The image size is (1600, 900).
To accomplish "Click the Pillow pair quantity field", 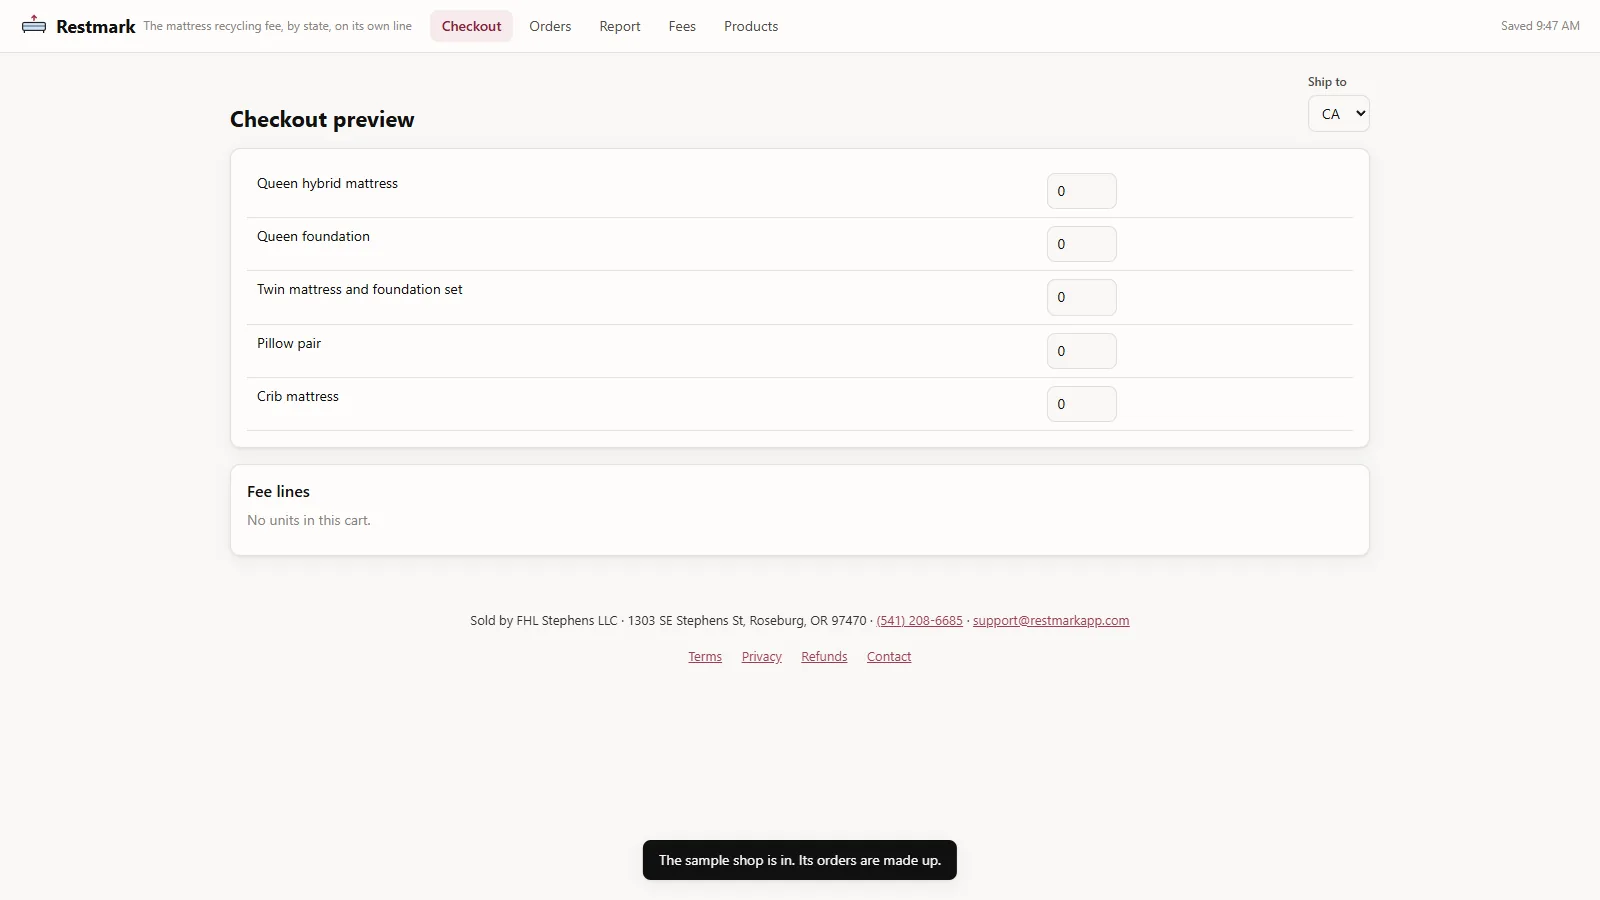I will point(1081,351).
